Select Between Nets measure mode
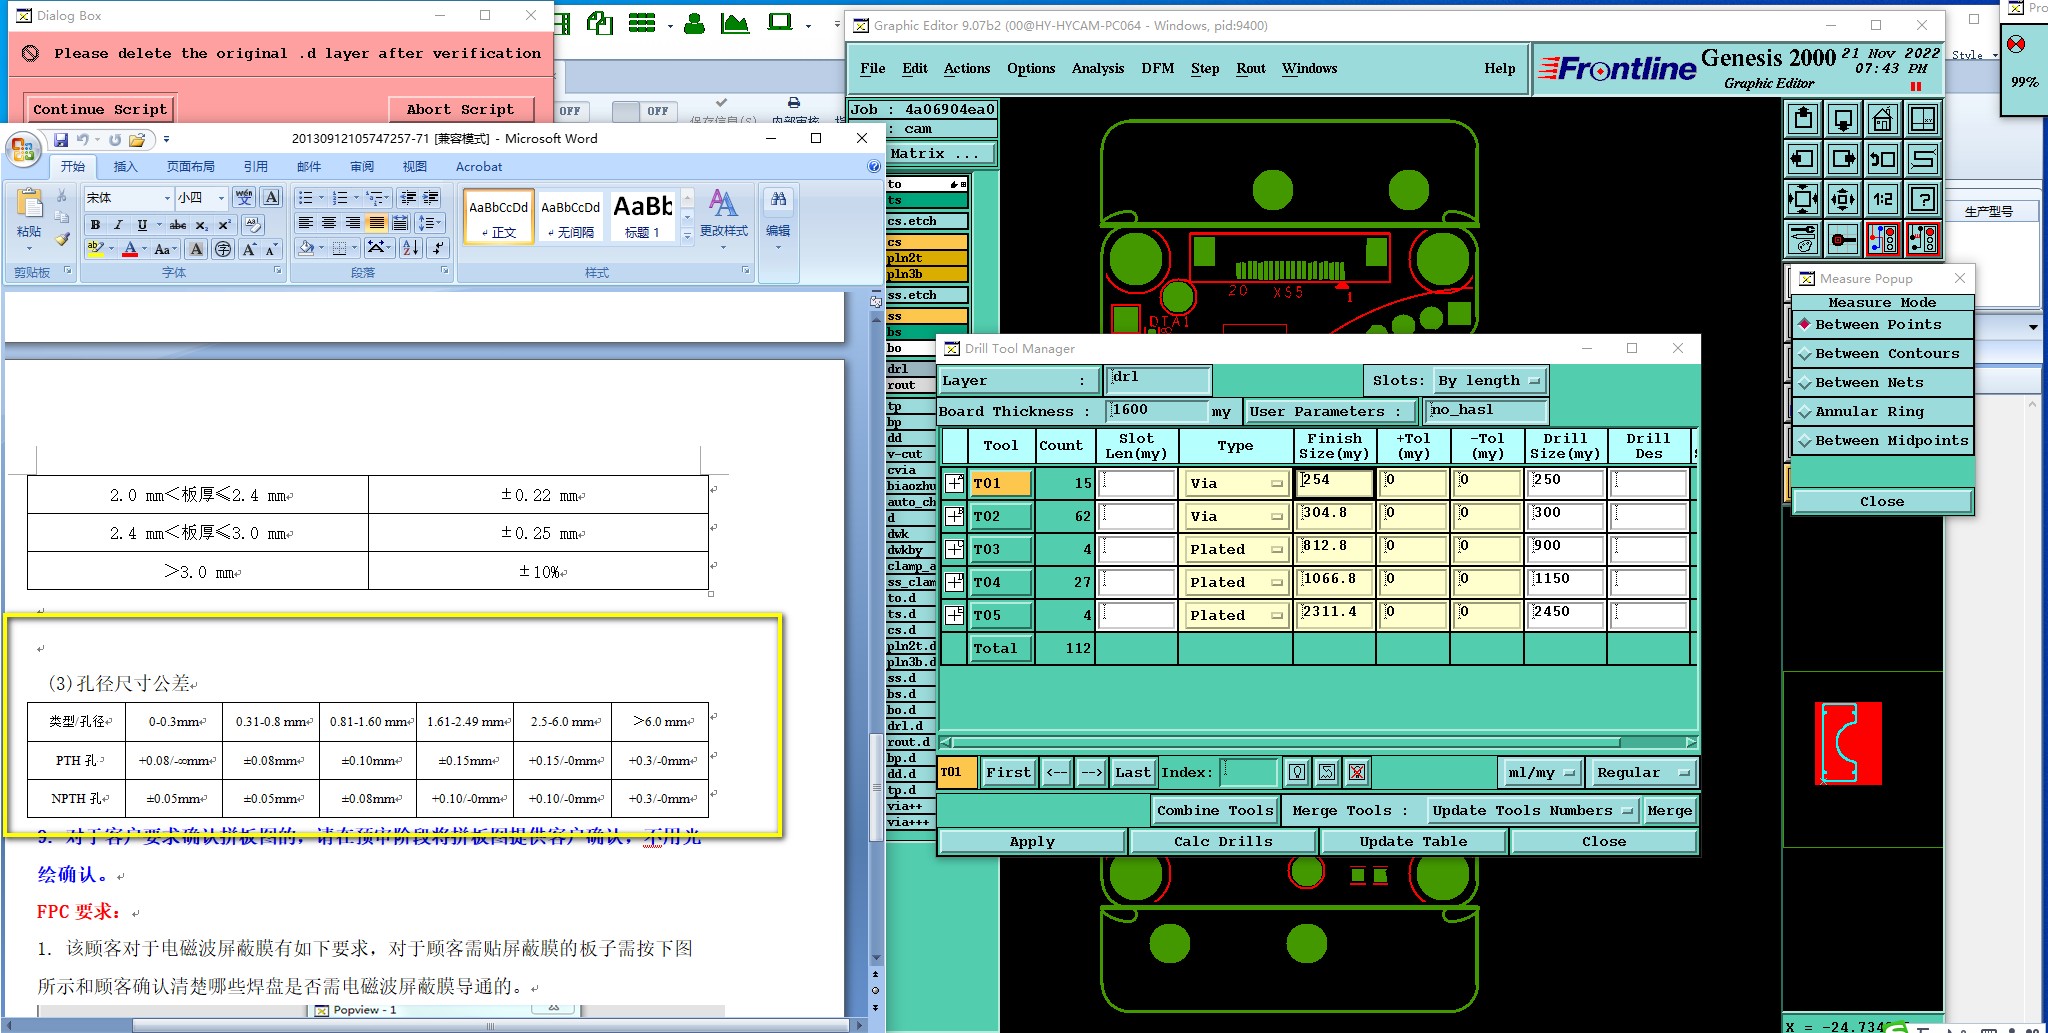 coord(1882,382)
